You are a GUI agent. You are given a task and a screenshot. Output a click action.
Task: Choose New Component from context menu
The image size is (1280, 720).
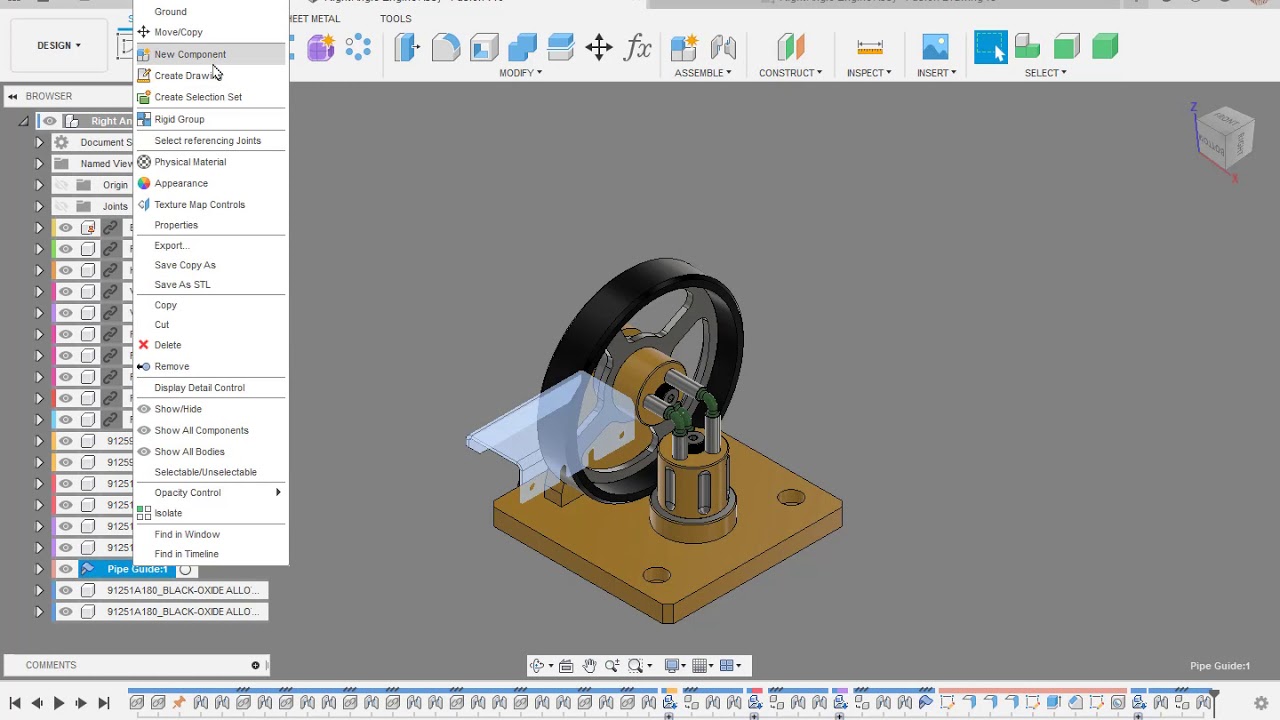click(x=211, y=54)
